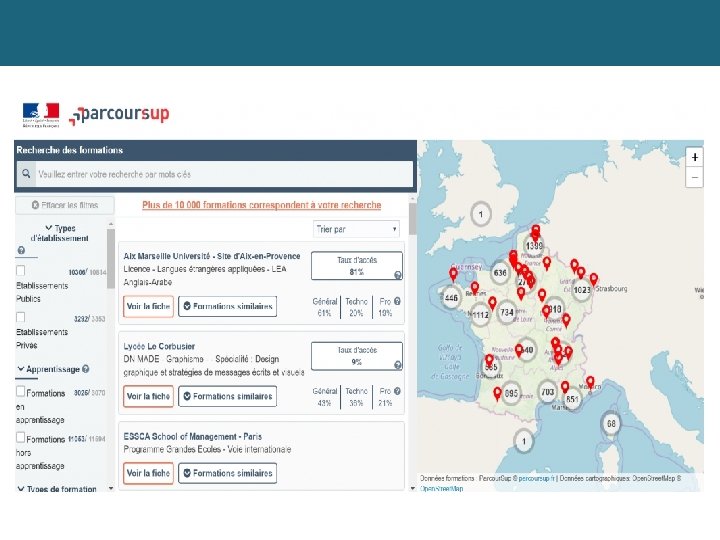The height and width of the screenshot is (540, 720).
Task: Check Etablissements Privés checkbox
Action: [21, 317]
